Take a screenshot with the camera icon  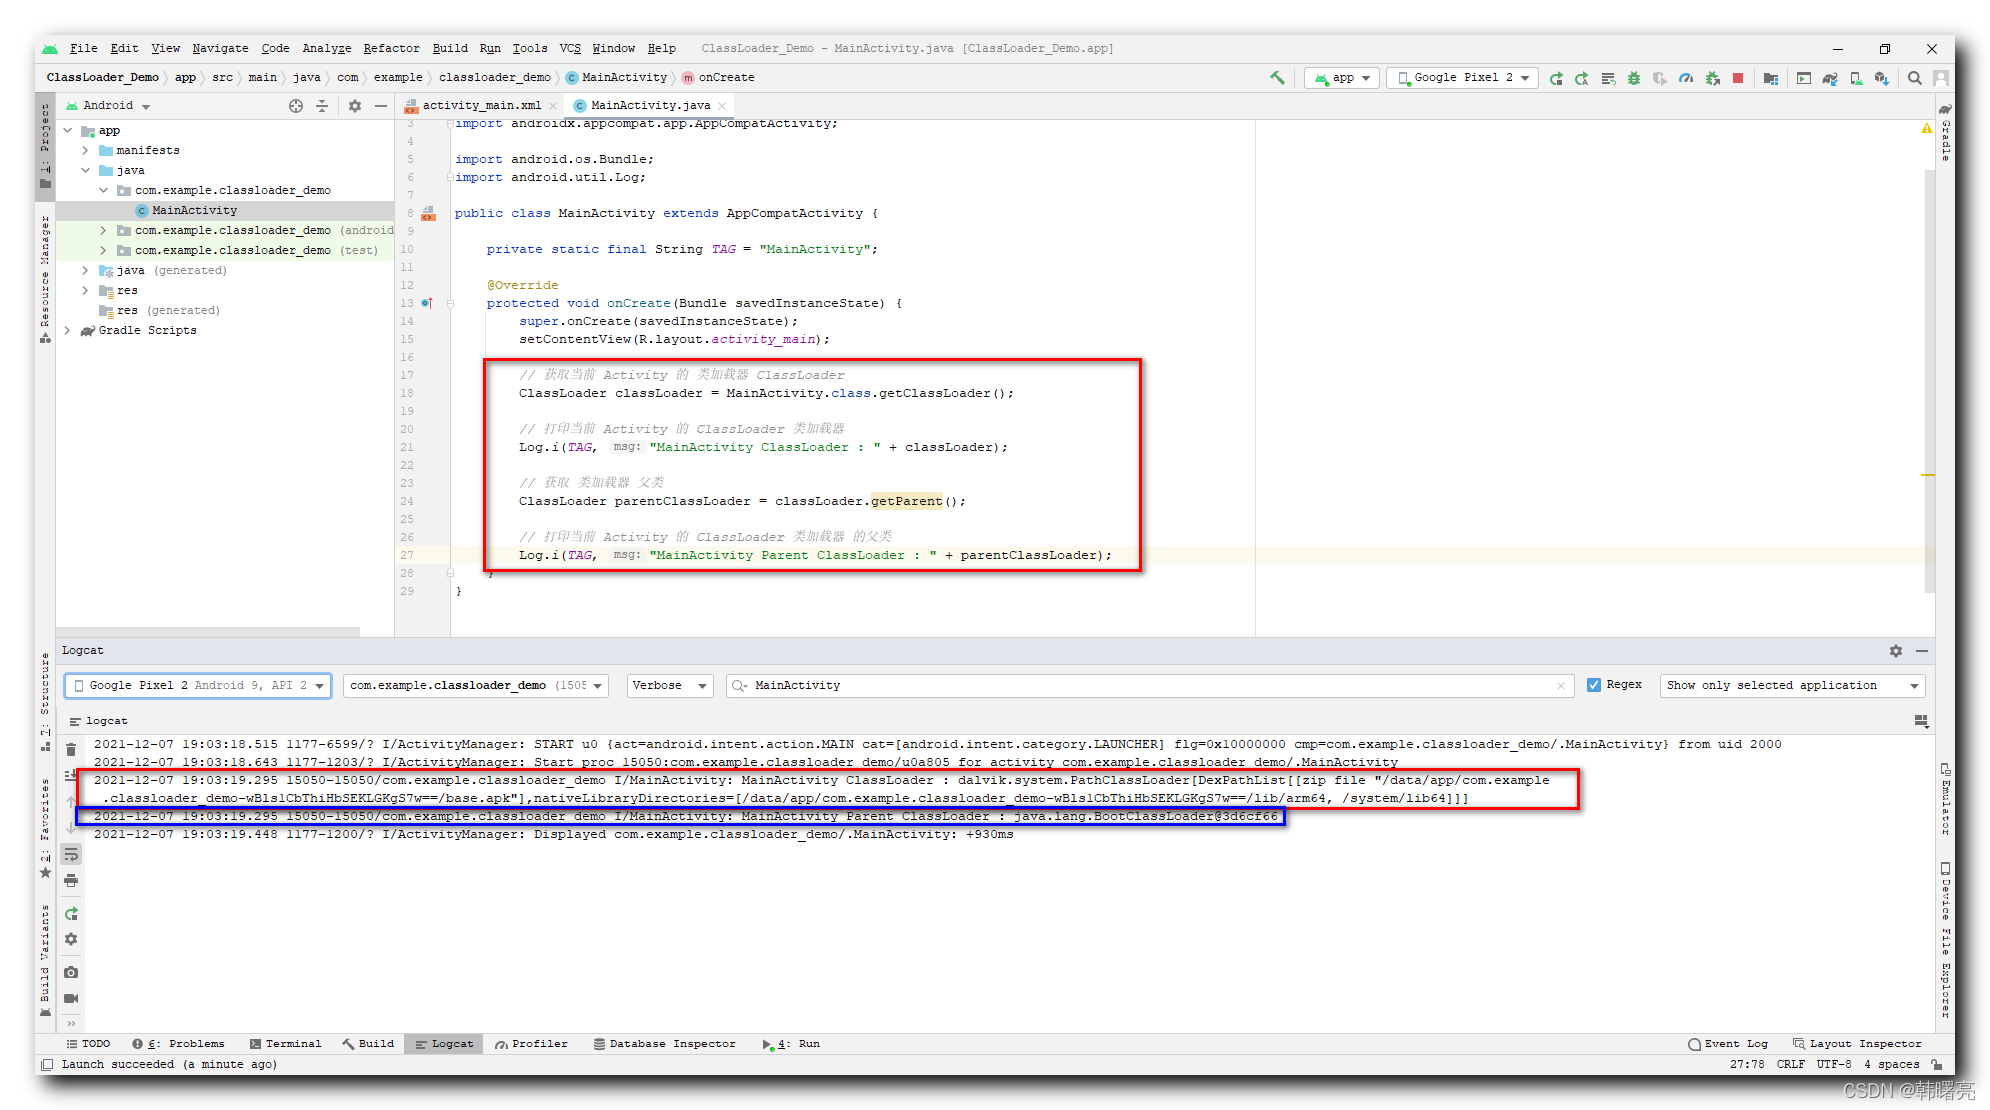pos(71,972)
